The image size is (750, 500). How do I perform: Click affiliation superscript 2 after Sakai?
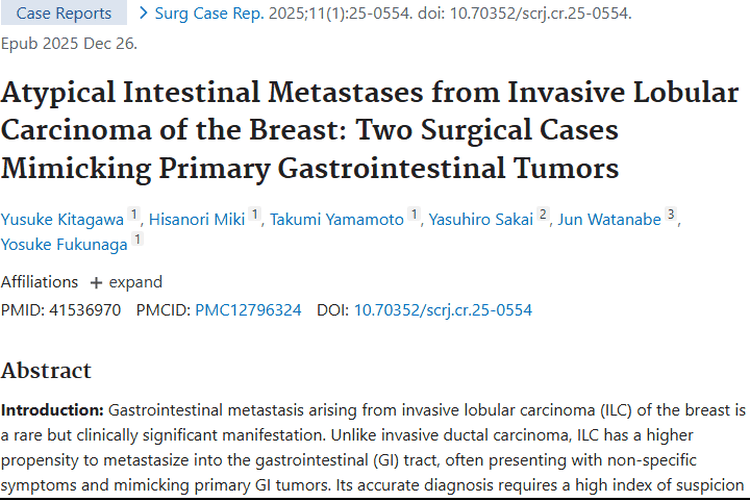[x=543, y=214]
